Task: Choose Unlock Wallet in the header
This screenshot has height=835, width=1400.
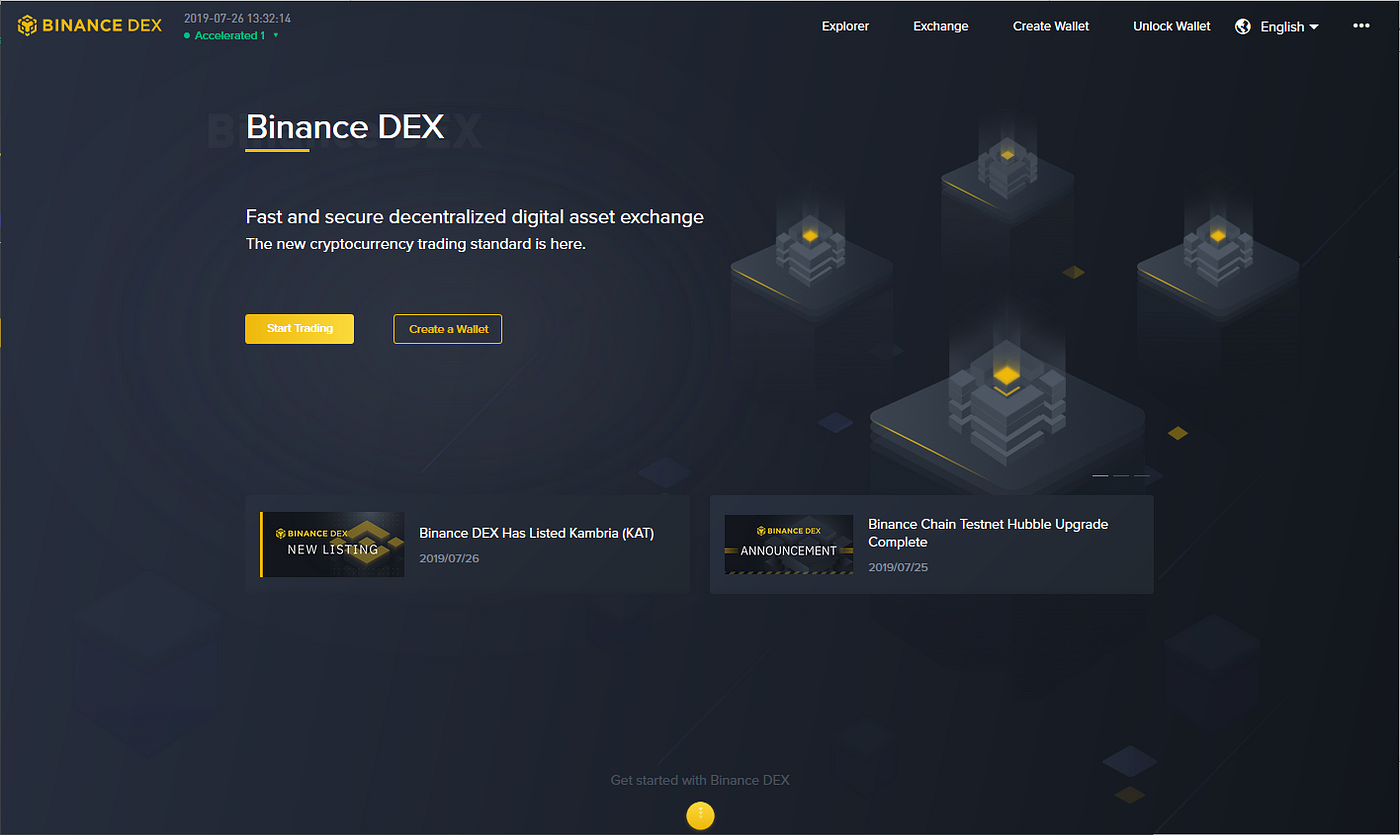Action: point(1172,26)
